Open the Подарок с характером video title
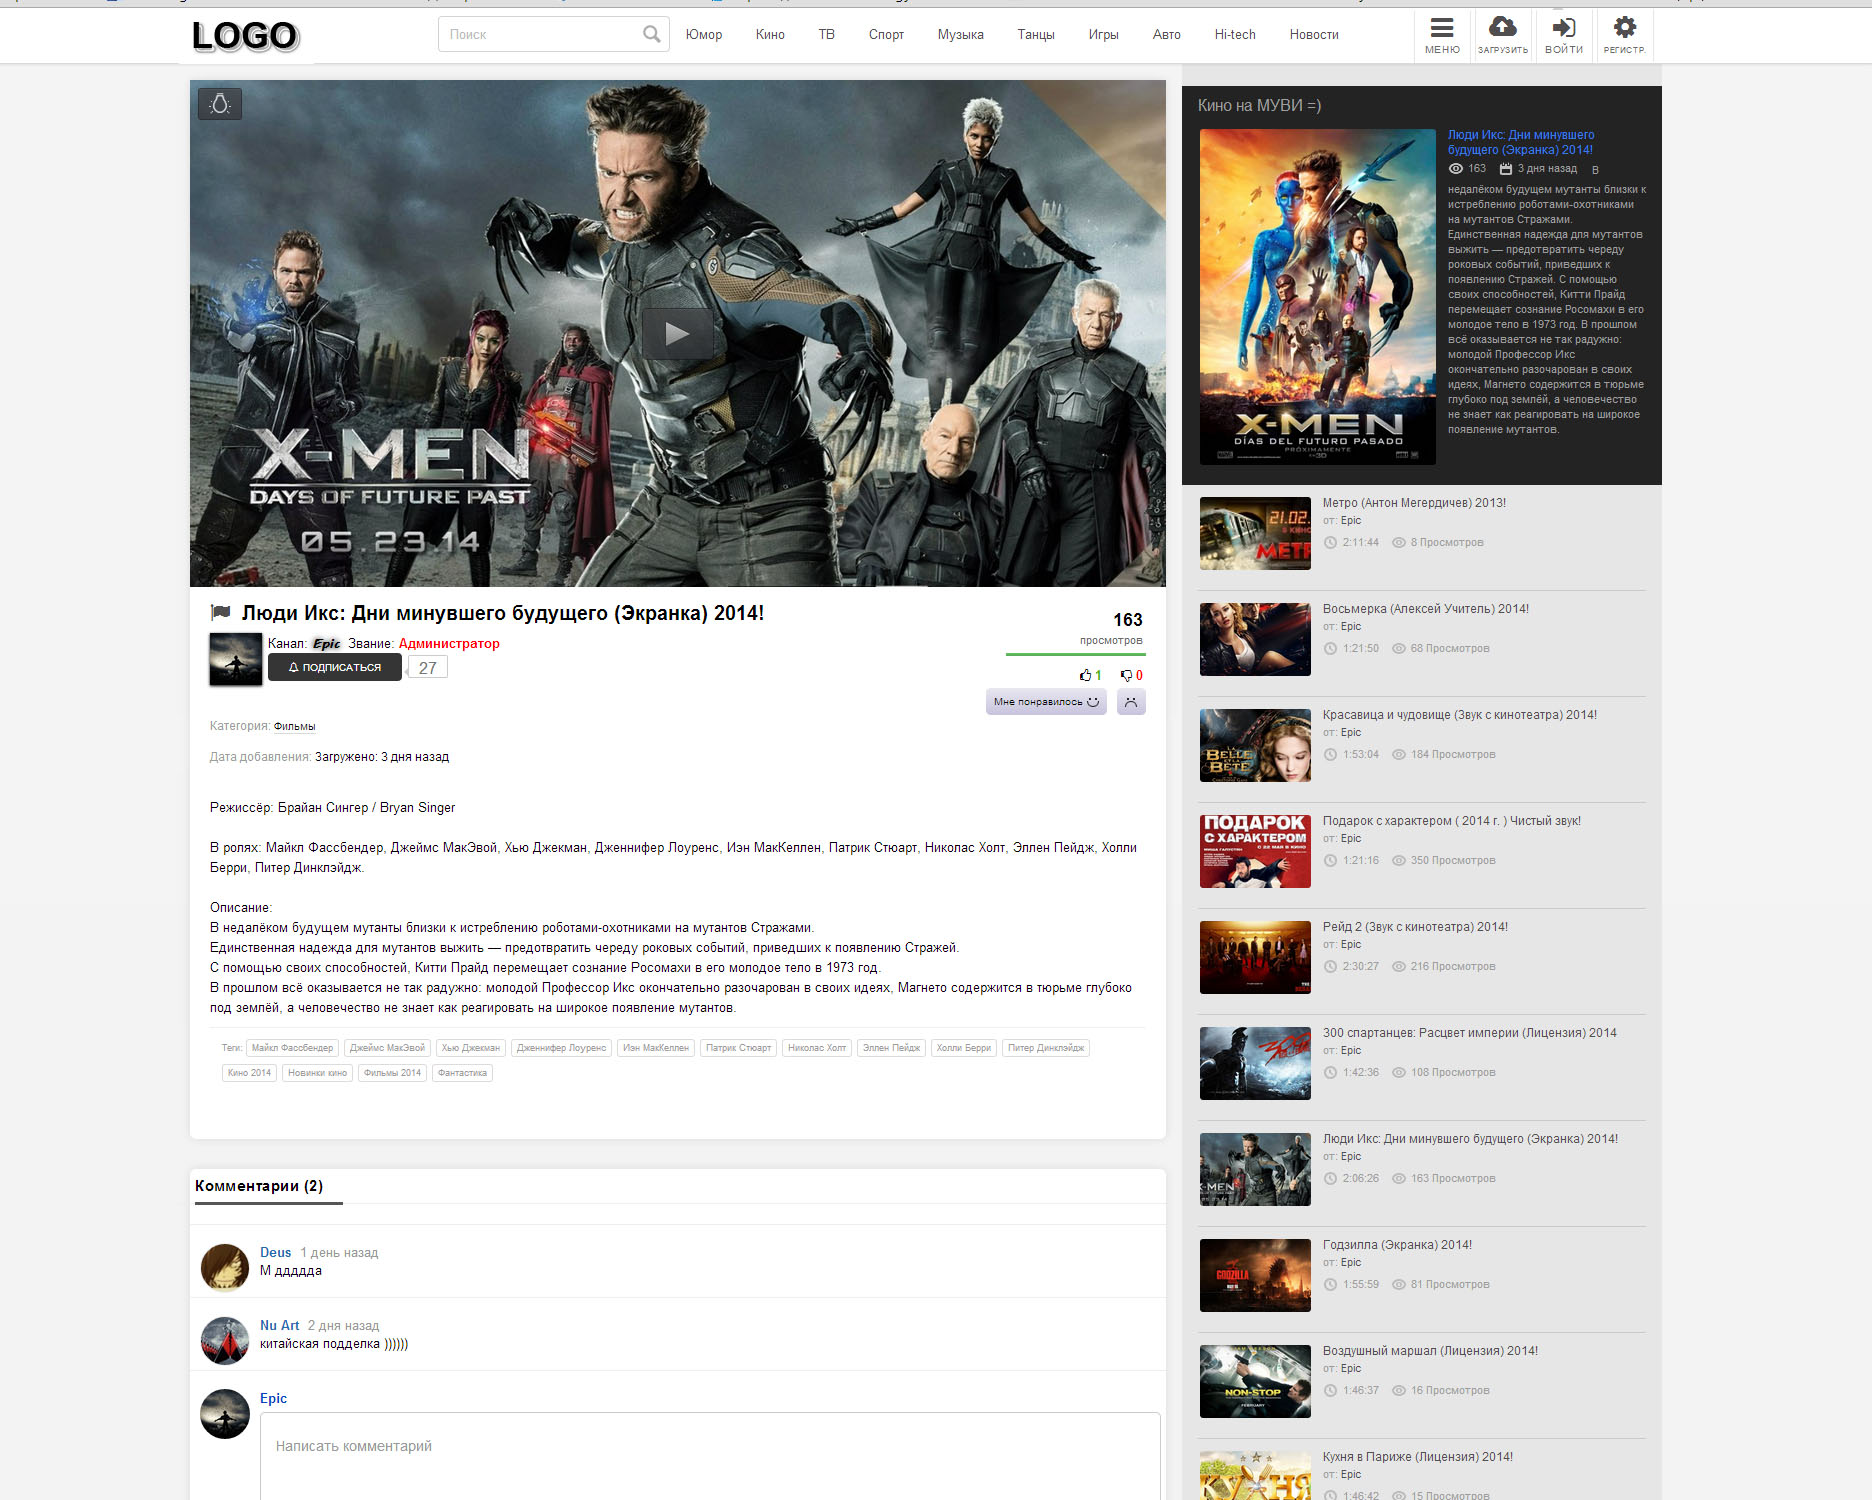This screenshot has width=1872, height=1500. coord(1452,821)
